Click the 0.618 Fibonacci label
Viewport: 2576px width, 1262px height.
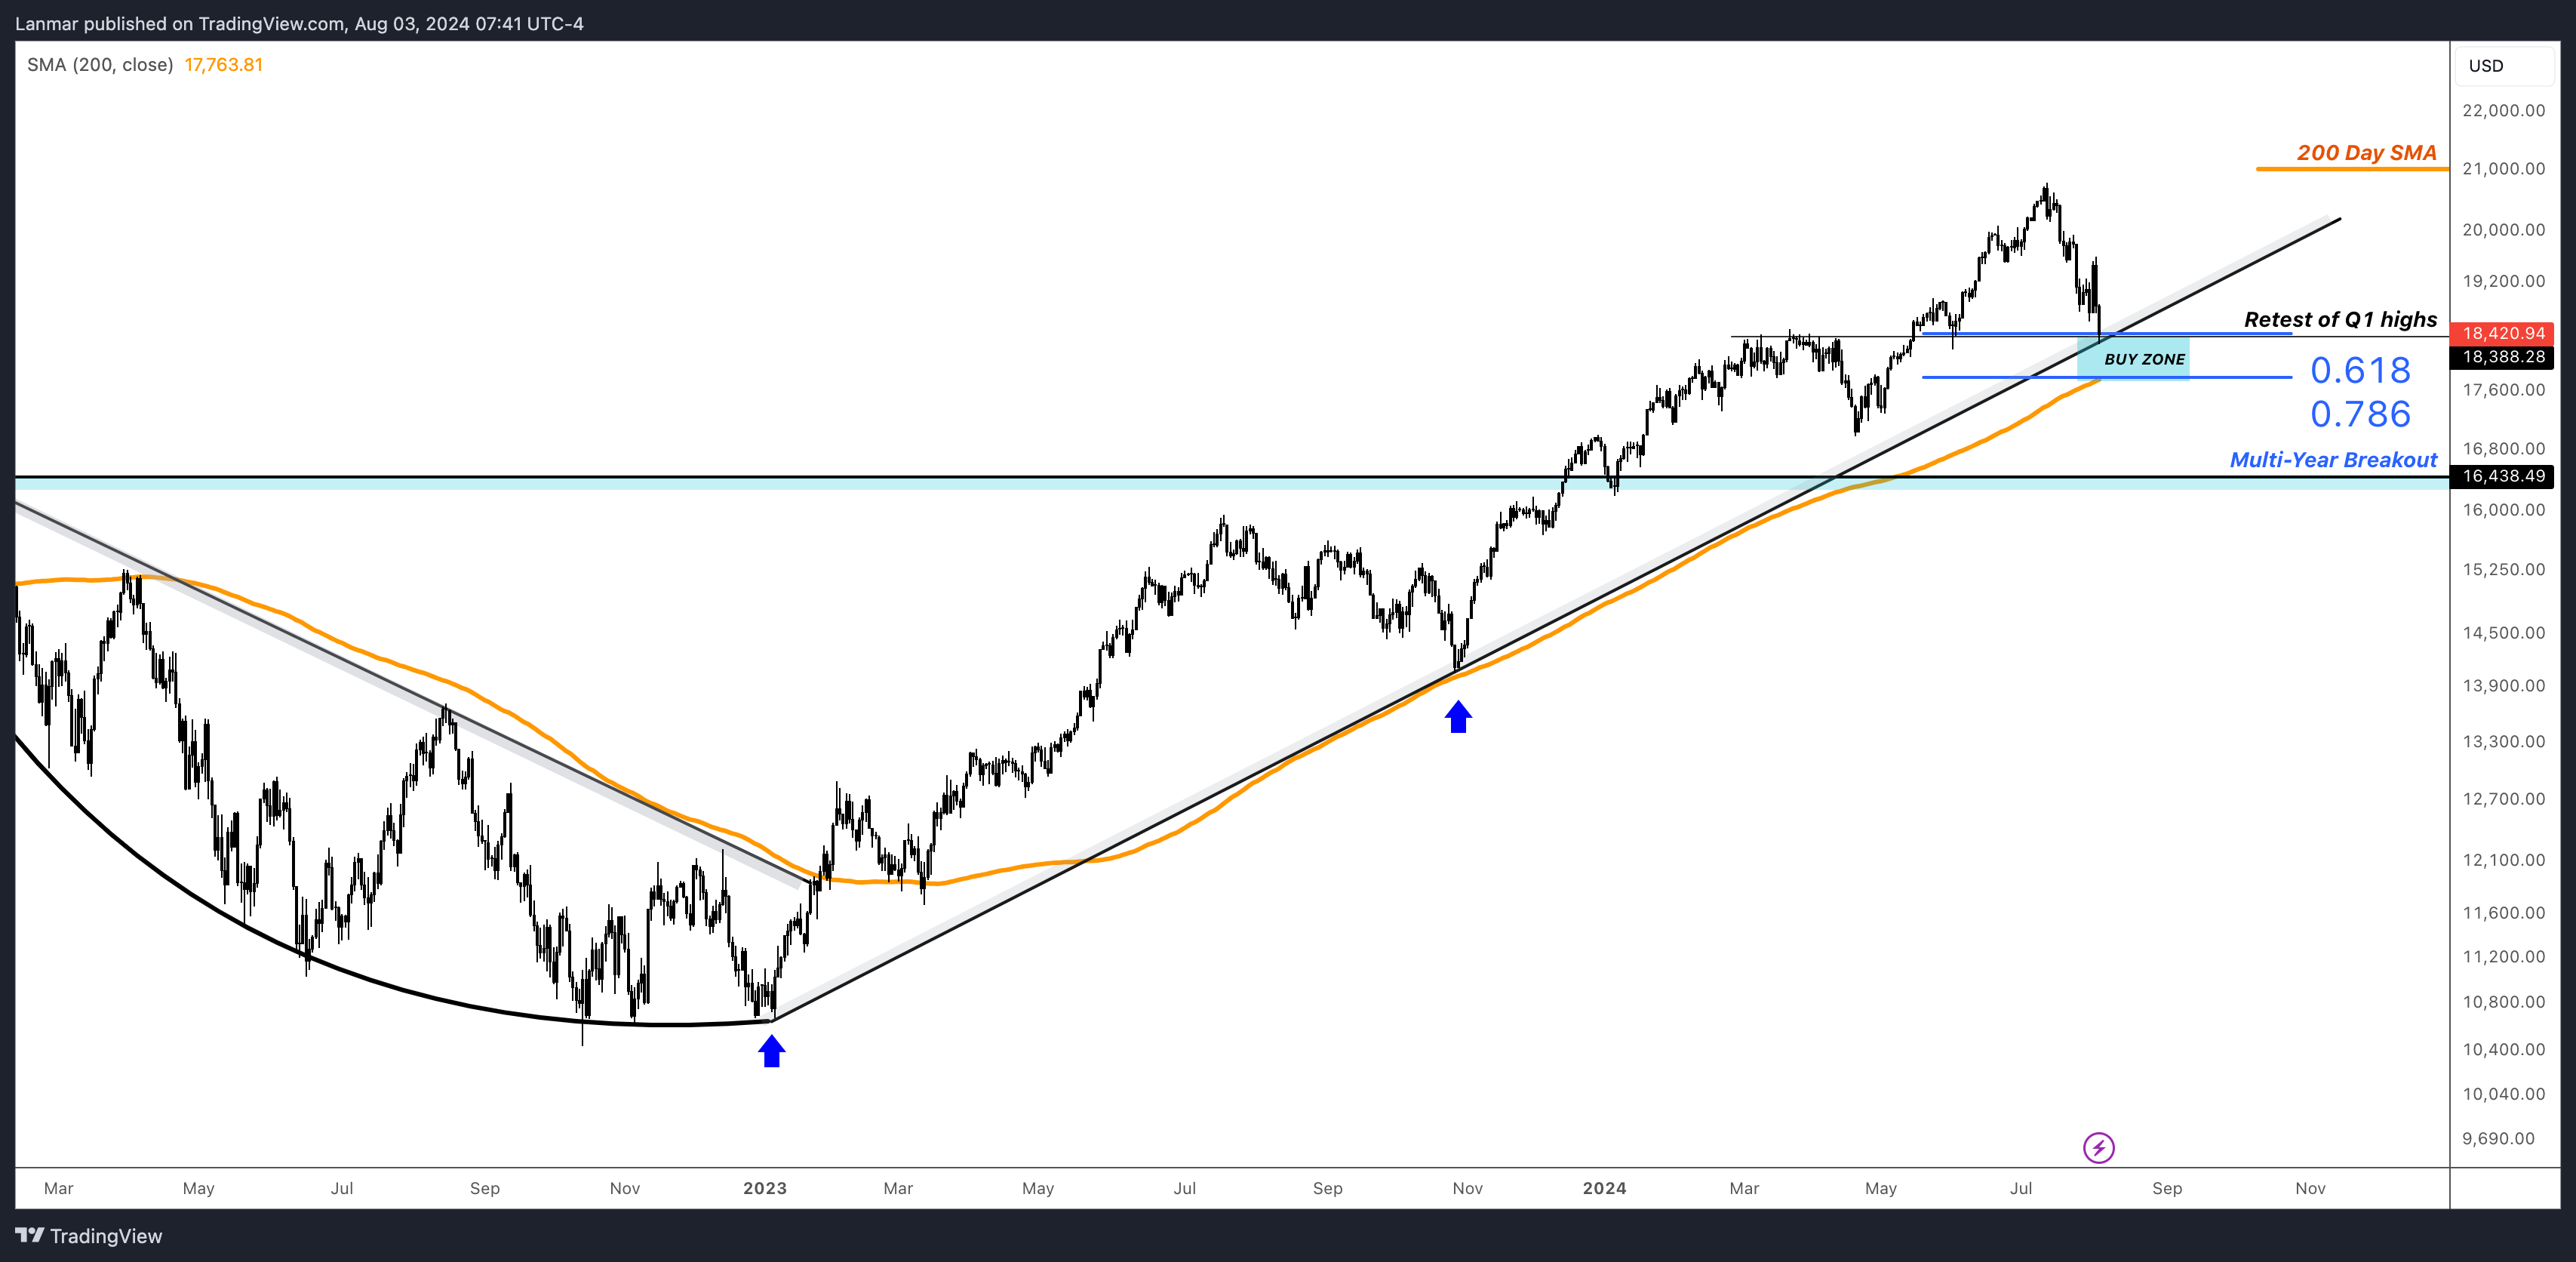(2360, 371)
